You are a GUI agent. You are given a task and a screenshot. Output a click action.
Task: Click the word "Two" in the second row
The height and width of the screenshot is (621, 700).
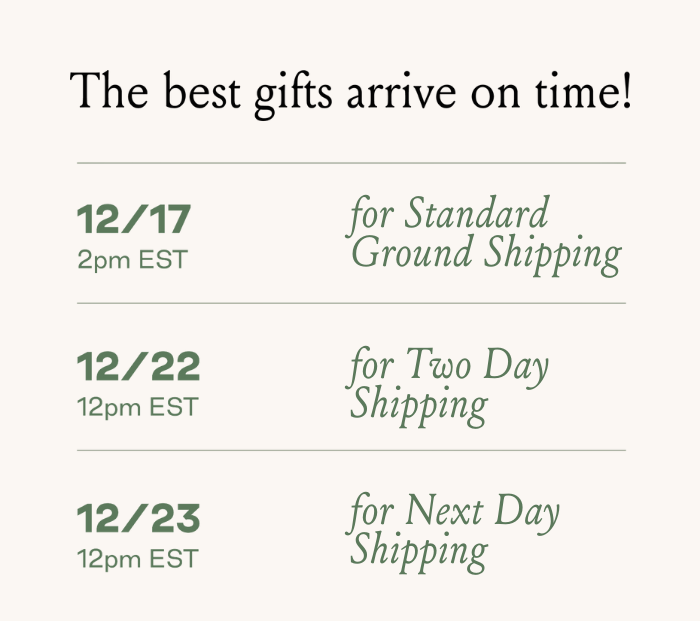click(x=438, y=366)
